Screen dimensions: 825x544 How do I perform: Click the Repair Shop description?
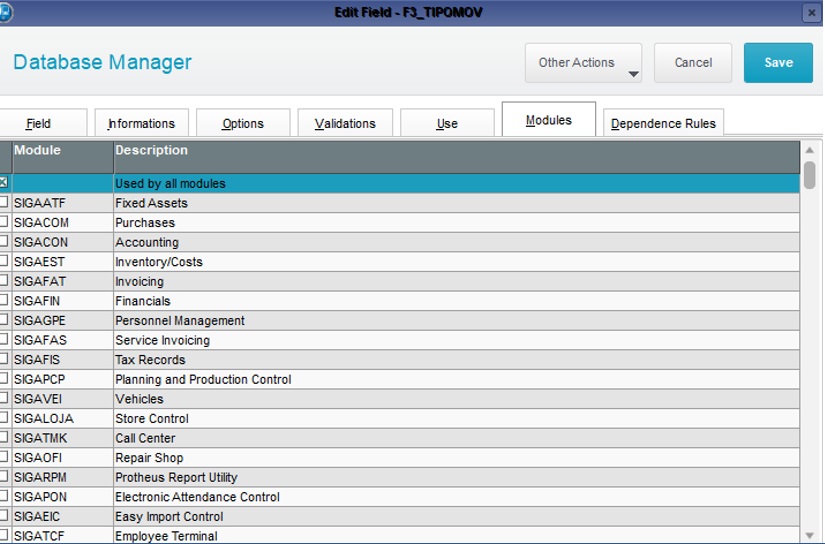[x=149, y=458]
